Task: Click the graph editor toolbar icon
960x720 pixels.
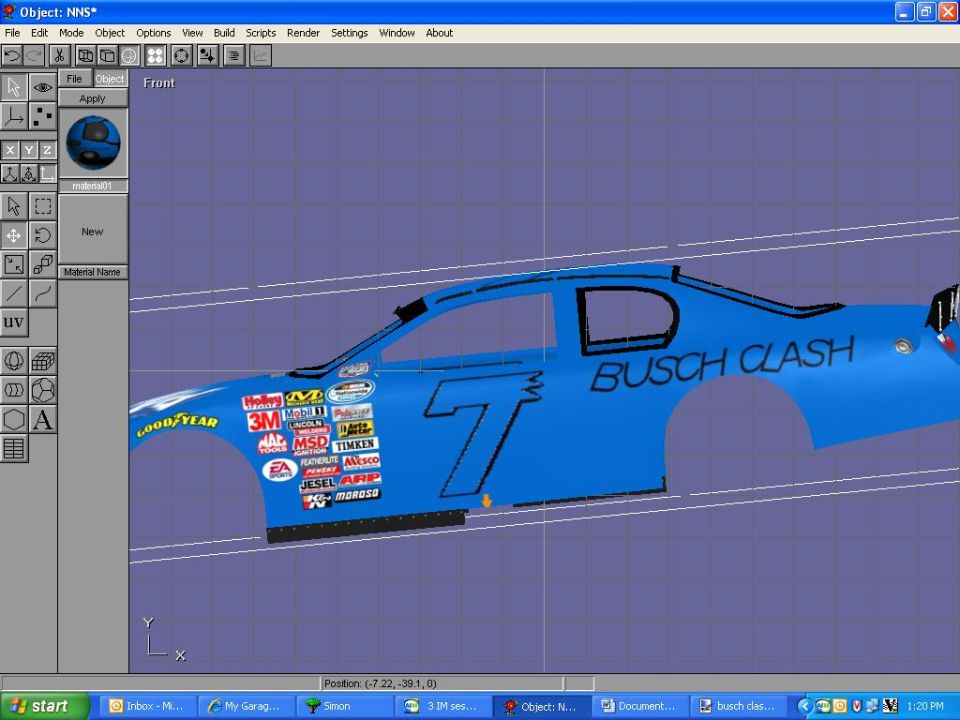Action: (260, 56)
